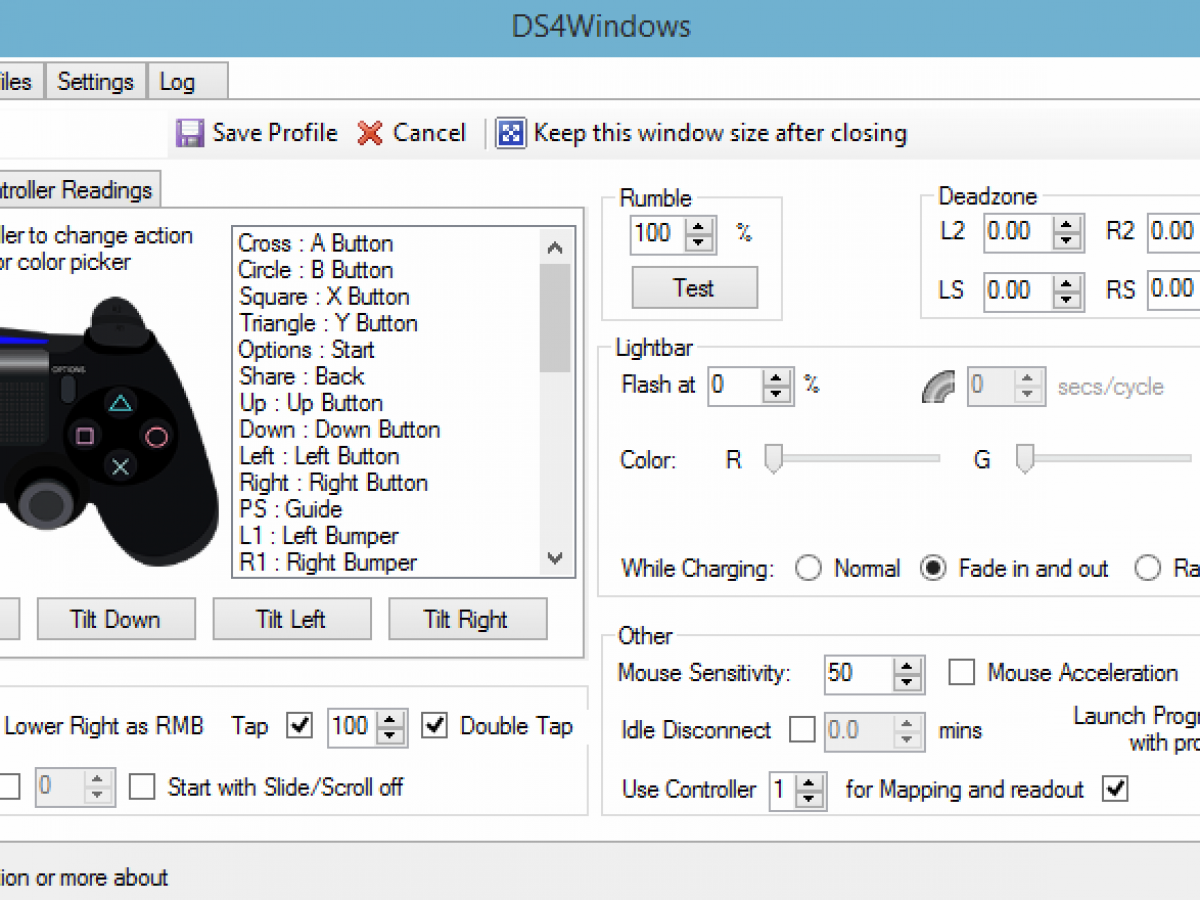Image resolution: width=1200 pixels, height=900 pixels.
Task: Click the Tilt Left button
Action: [x=291, y=619]
